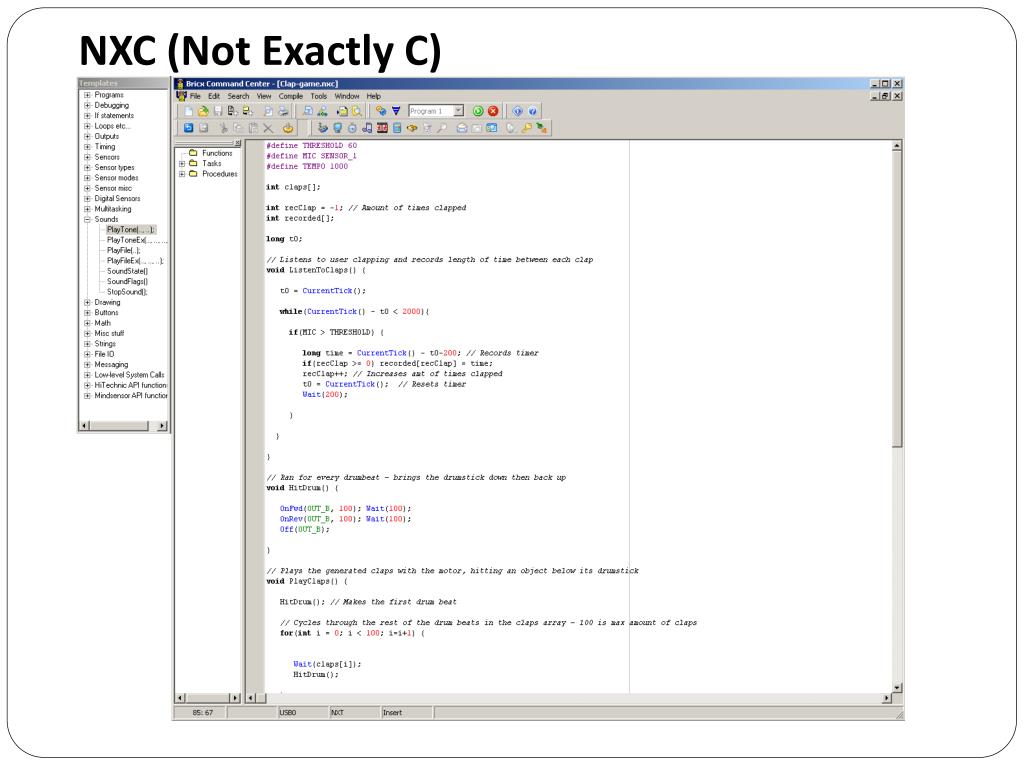Open the music note piano tool icon
Screen dimensions: 1024x768
(x=367, y=128)
